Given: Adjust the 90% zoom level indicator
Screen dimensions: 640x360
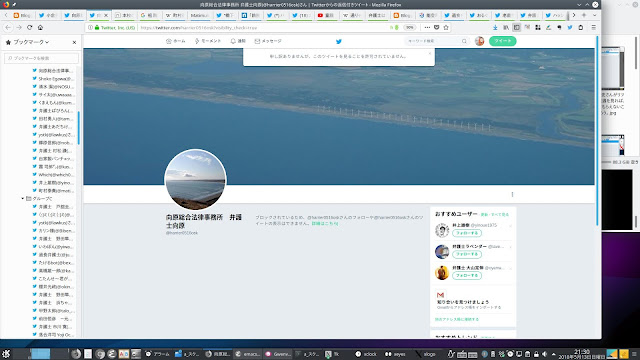Looking at the screenshot, I should coord(409,27).
